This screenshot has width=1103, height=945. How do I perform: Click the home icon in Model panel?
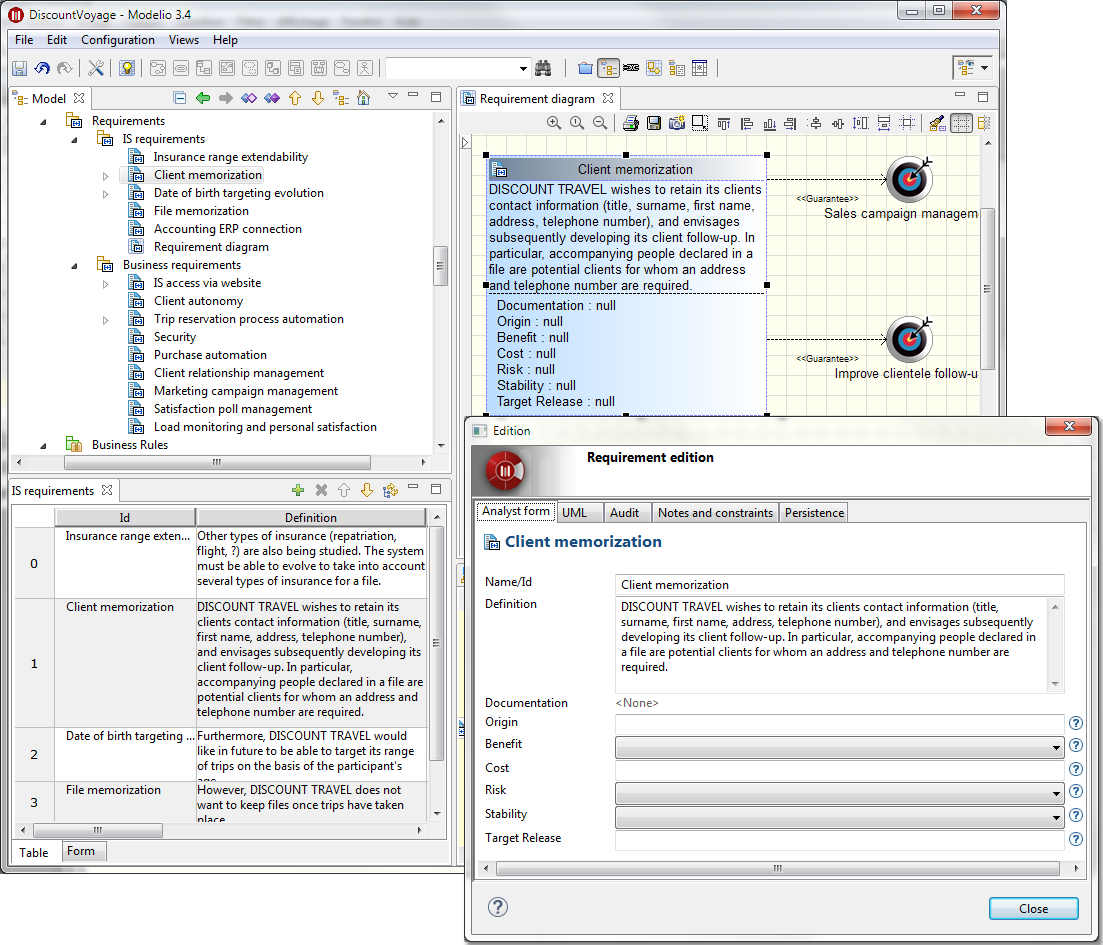(x=364, y=98)
